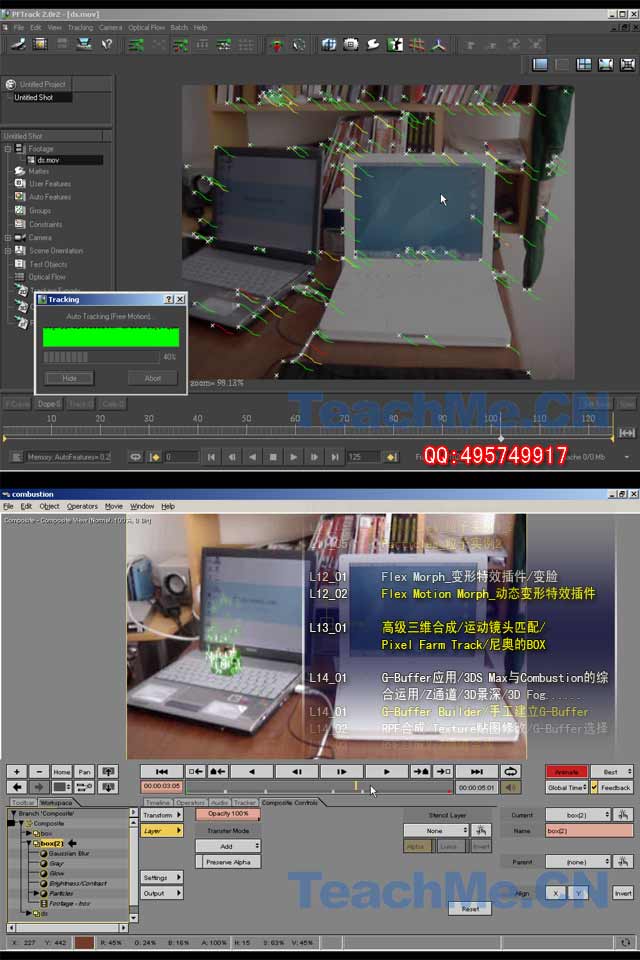Screen dimensions: 640x960
Task: Click the zoom-out minus button in combustion
Action: tap(39, 771)
